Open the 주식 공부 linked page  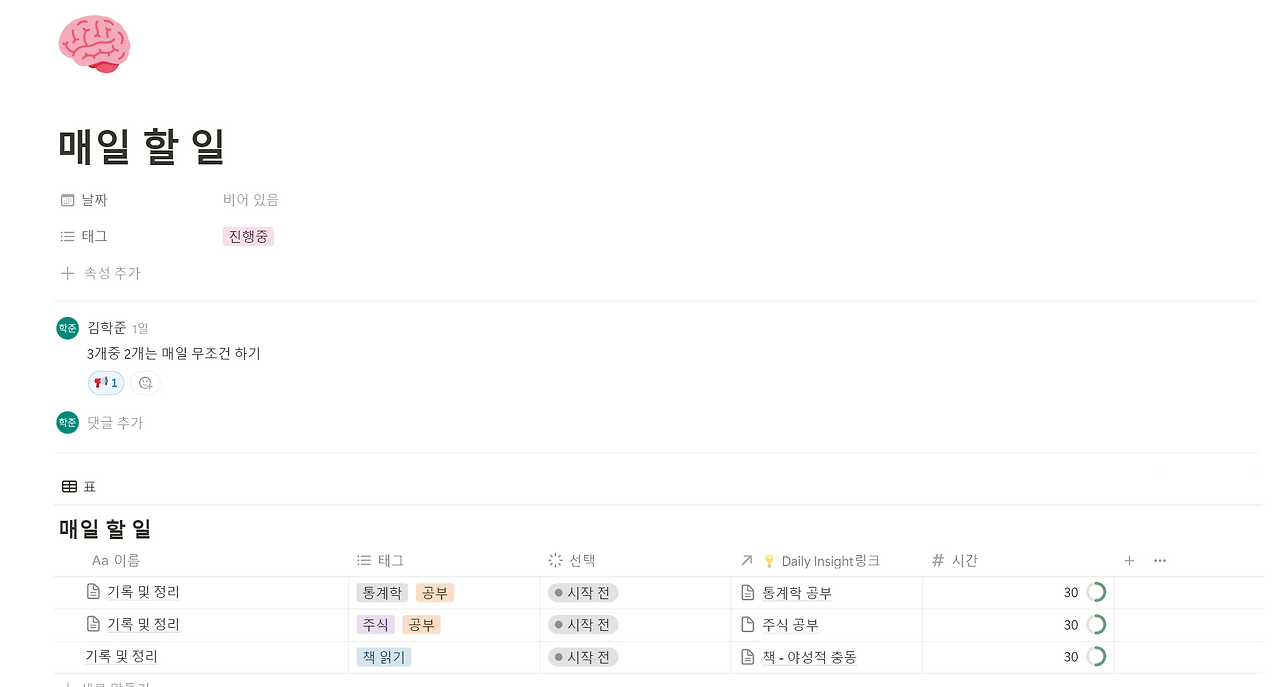point(790,625)
